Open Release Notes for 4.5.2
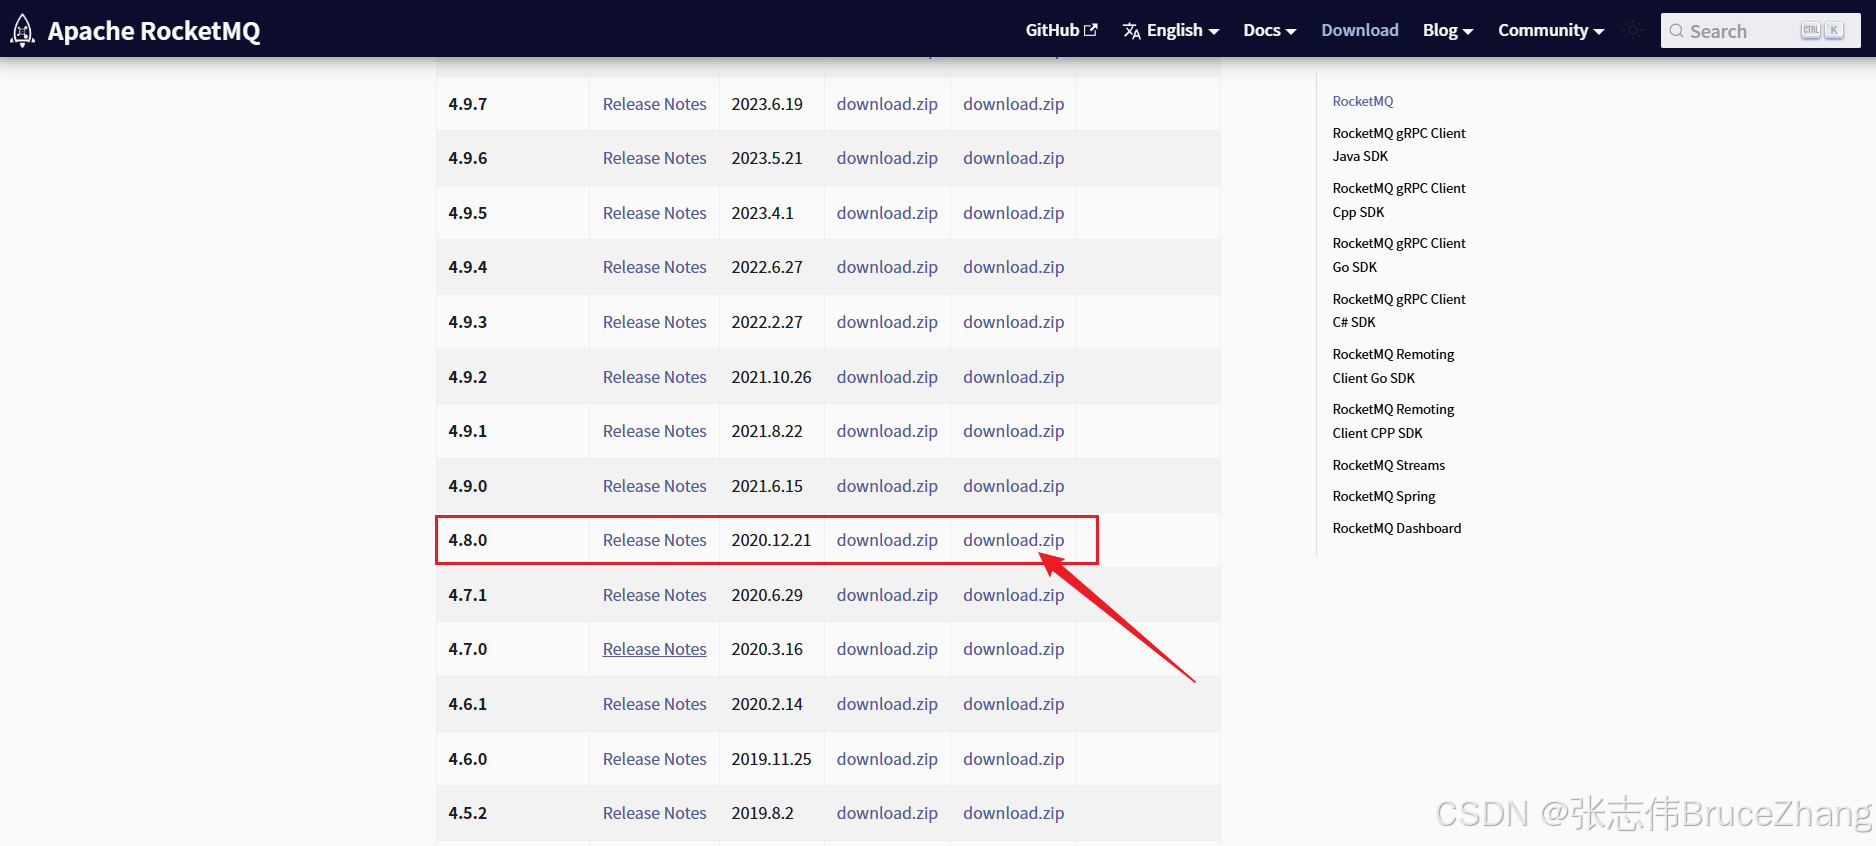 coord(654,813)
